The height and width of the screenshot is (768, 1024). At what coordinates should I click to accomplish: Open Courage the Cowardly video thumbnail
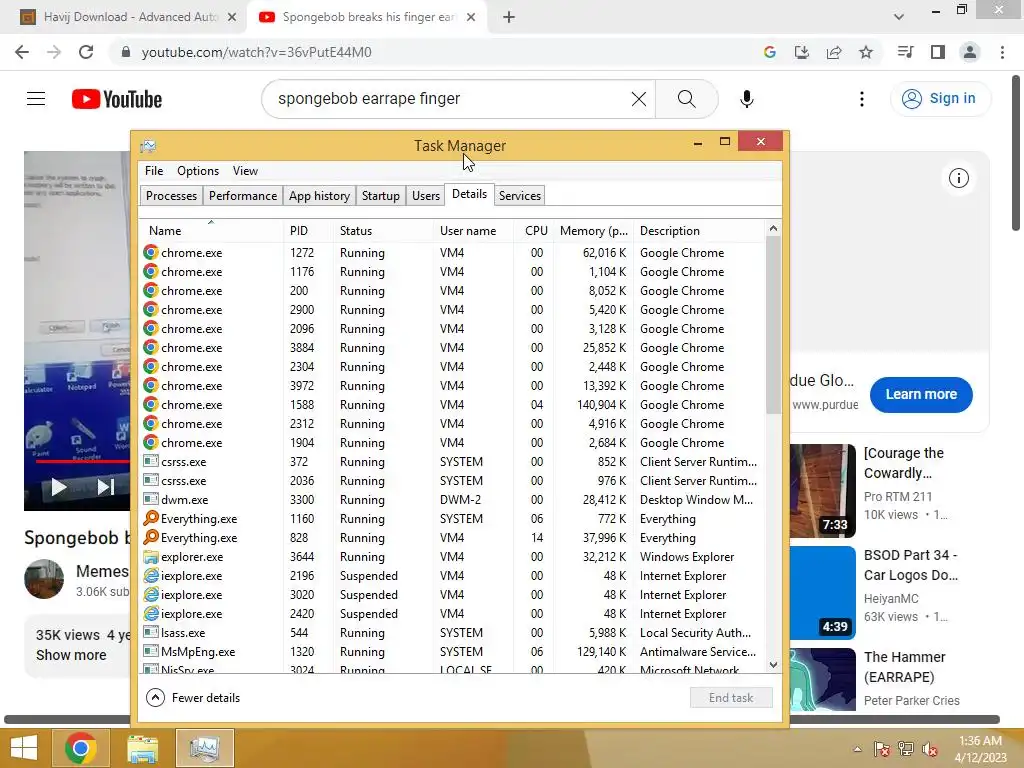822,490
